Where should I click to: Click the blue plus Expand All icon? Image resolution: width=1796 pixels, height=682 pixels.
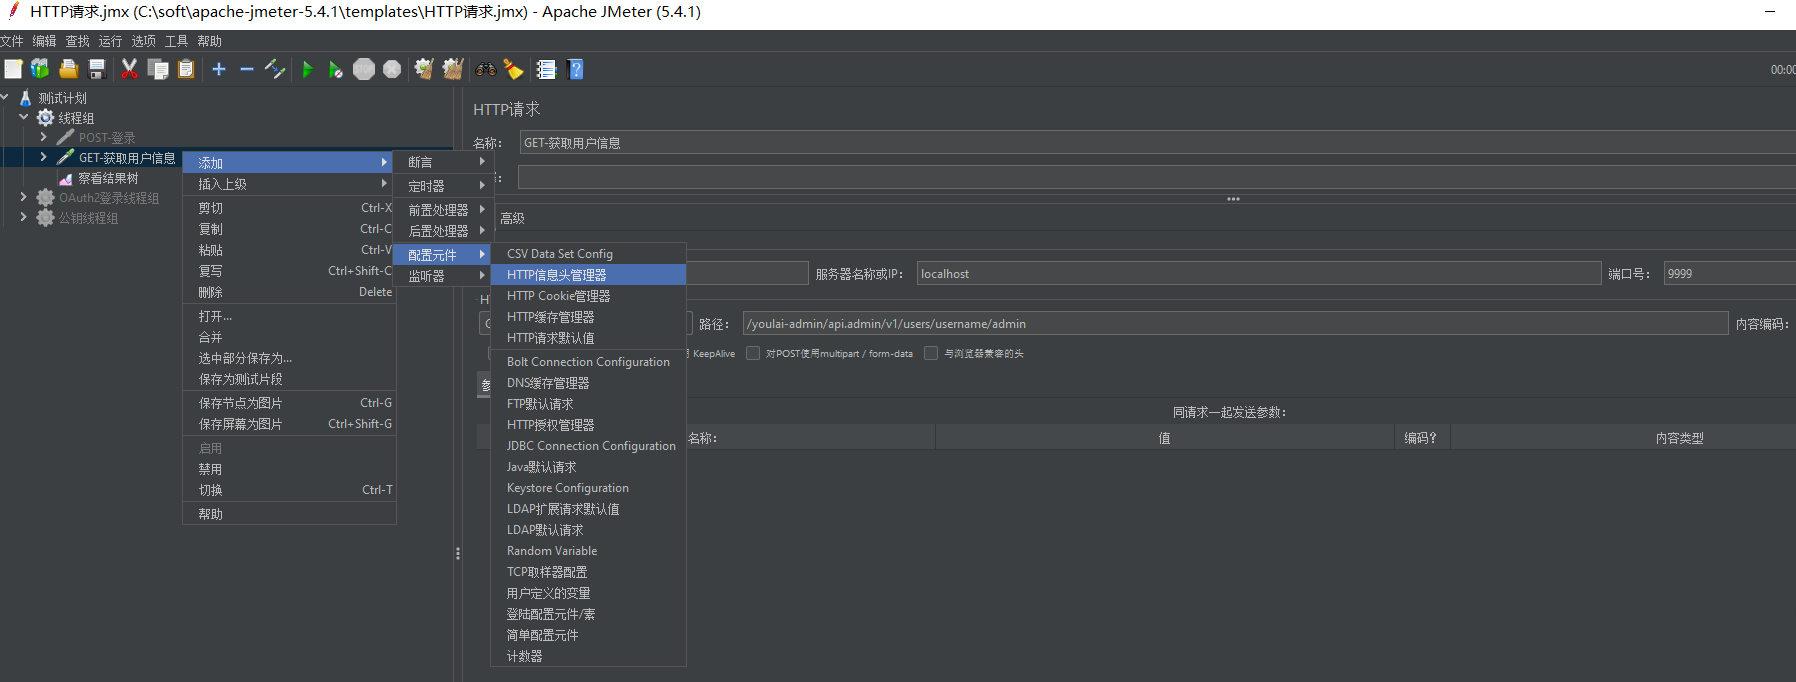[x=219, y=69]
